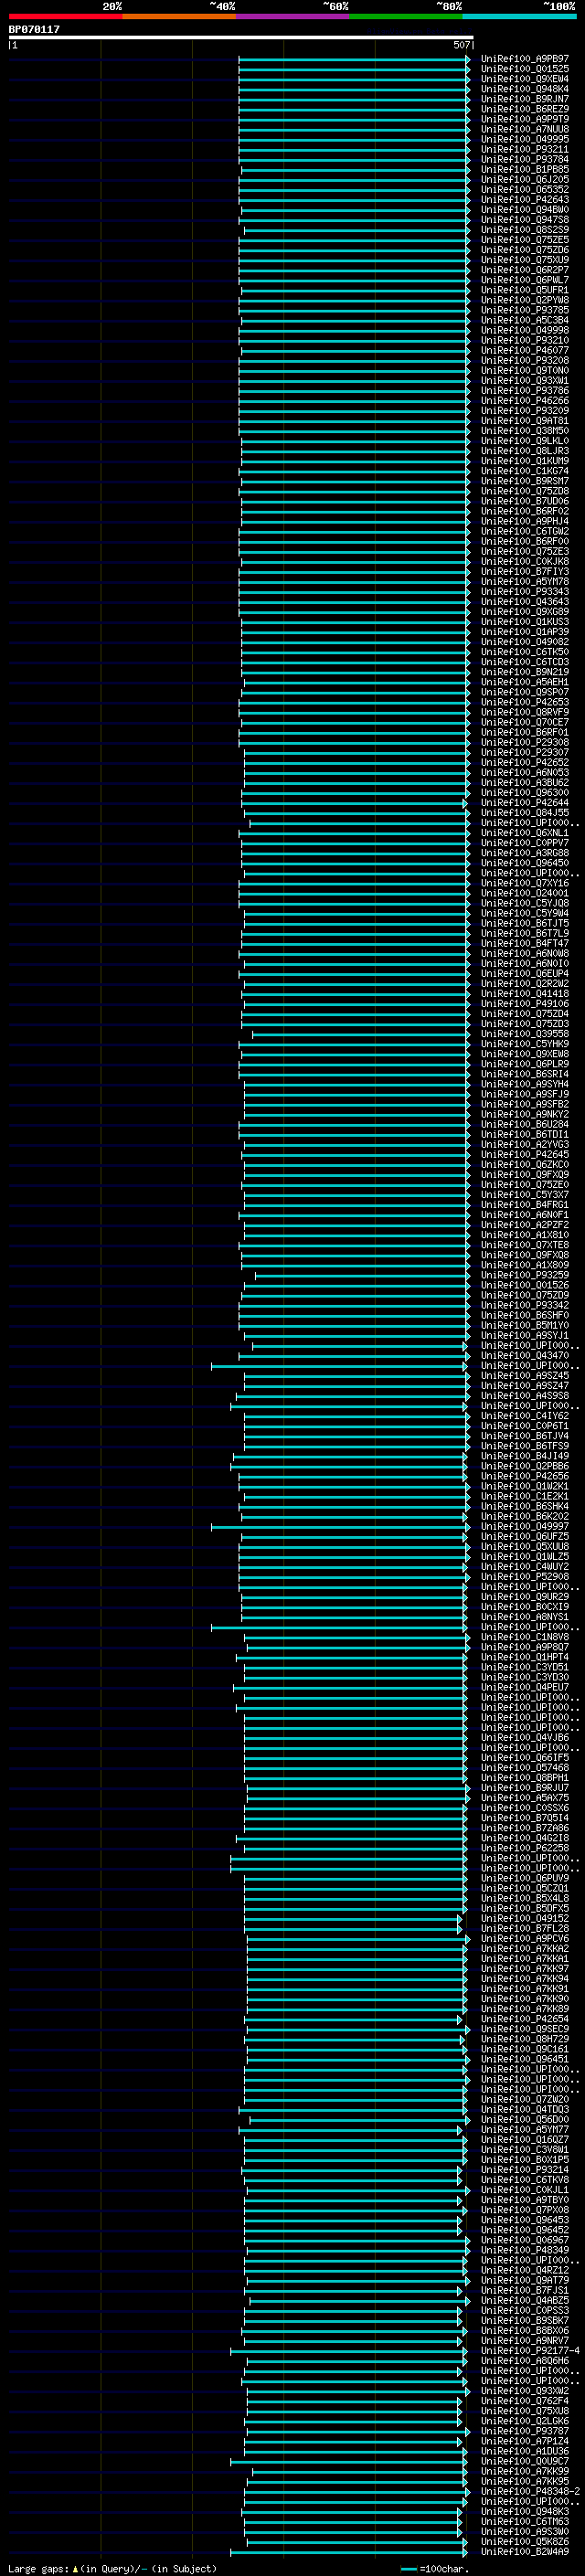Click the purple ~60% legend segment
This screenshot has height=2576, width=585.
tap(292, 16)
